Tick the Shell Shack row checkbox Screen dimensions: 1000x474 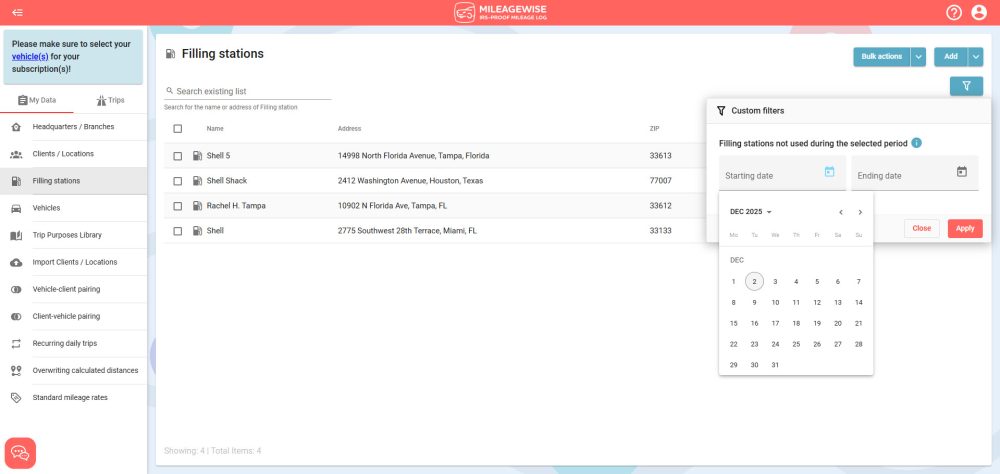coord(178,181)
